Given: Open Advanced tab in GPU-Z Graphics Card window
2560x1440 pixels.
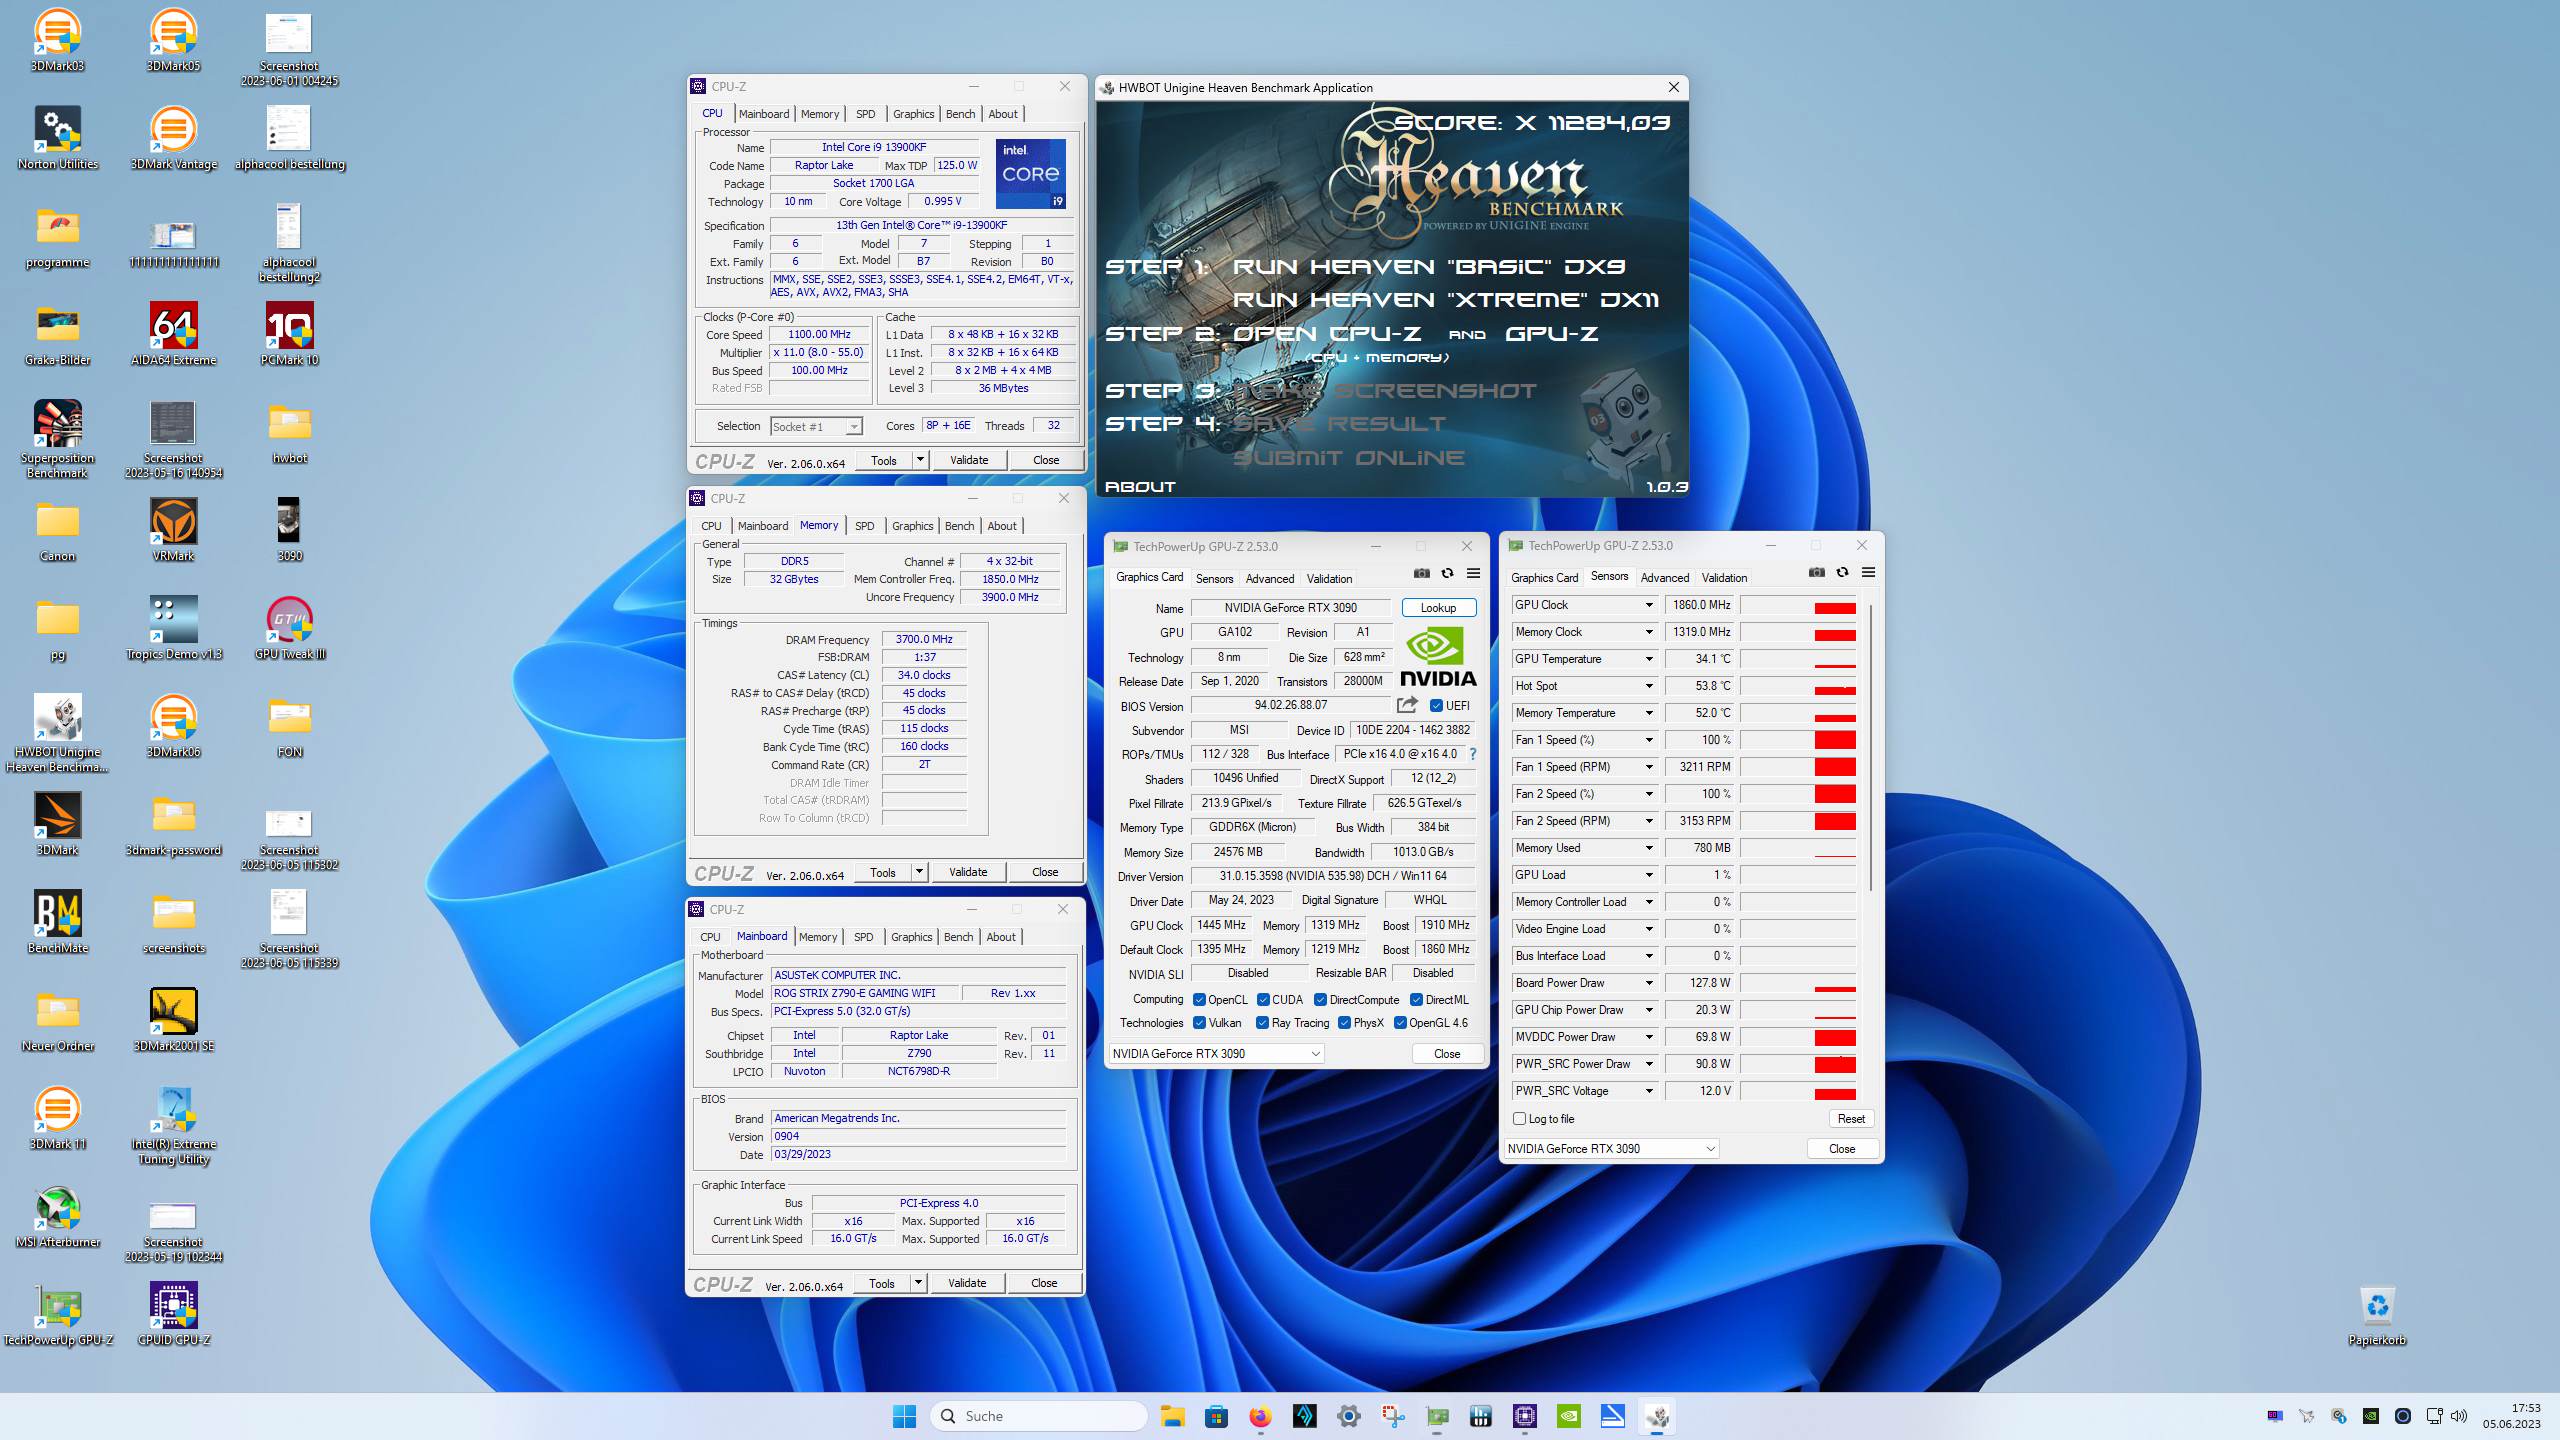Looking at the screenshot, I should 1270,579.
